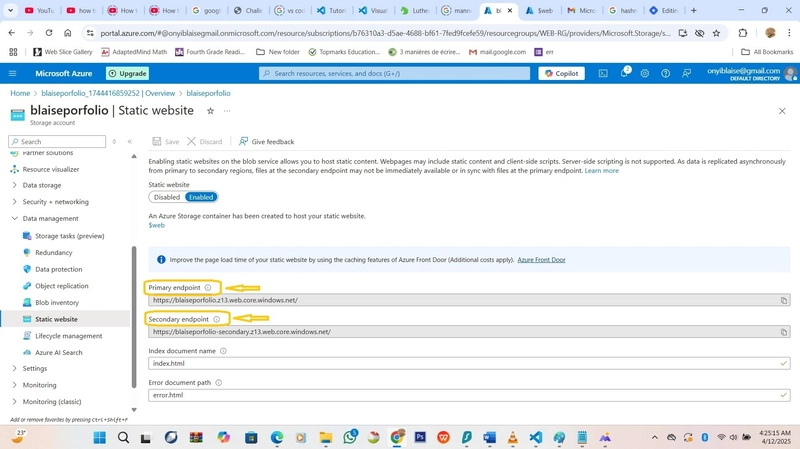Open WhatsApp from the taskbar
The width and height of the screenshot is (800, 449).
[x=350, y=437]
